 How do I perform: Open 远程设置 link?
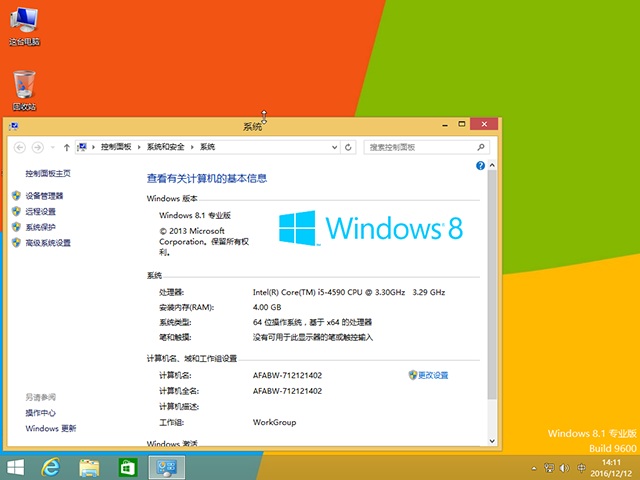[40, 211]
